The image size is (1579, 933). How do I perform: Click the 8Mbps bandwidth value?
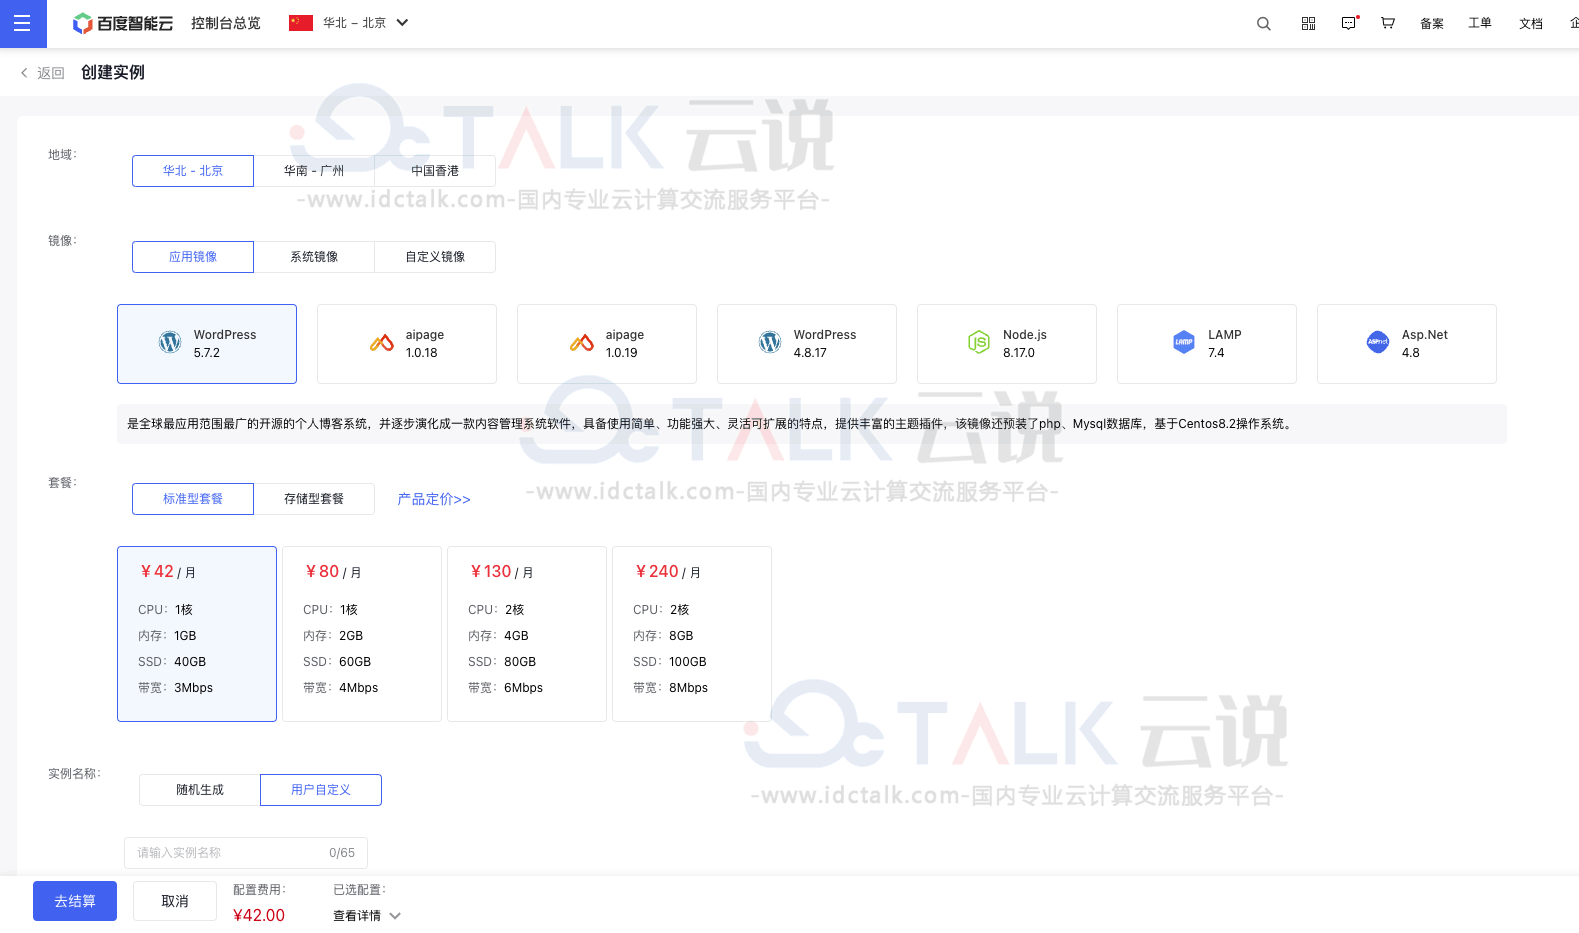(x=688, y=688)
